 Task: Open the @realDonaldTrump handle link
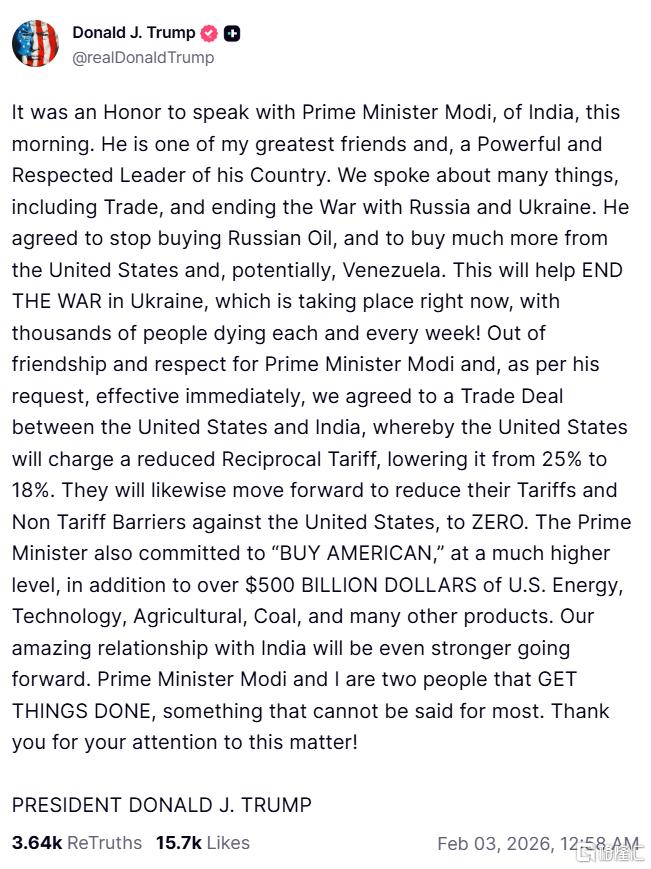[143, 57]
